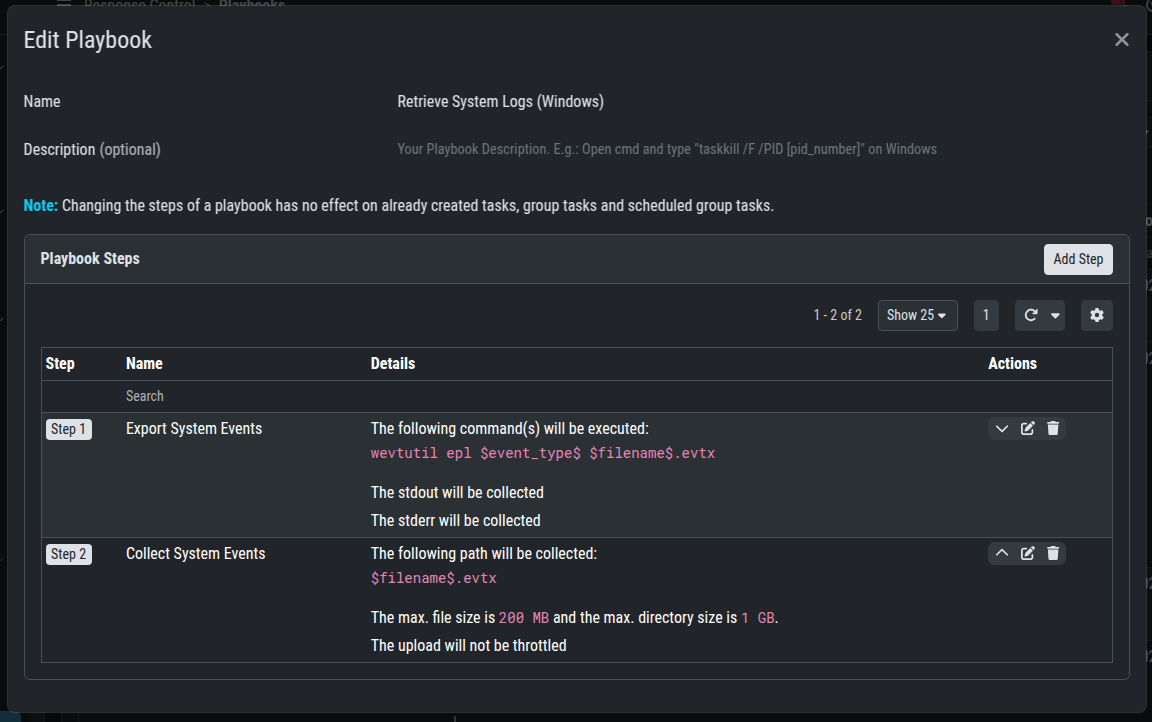Open the Show 25 rows dropdown

tap(917, 316)
